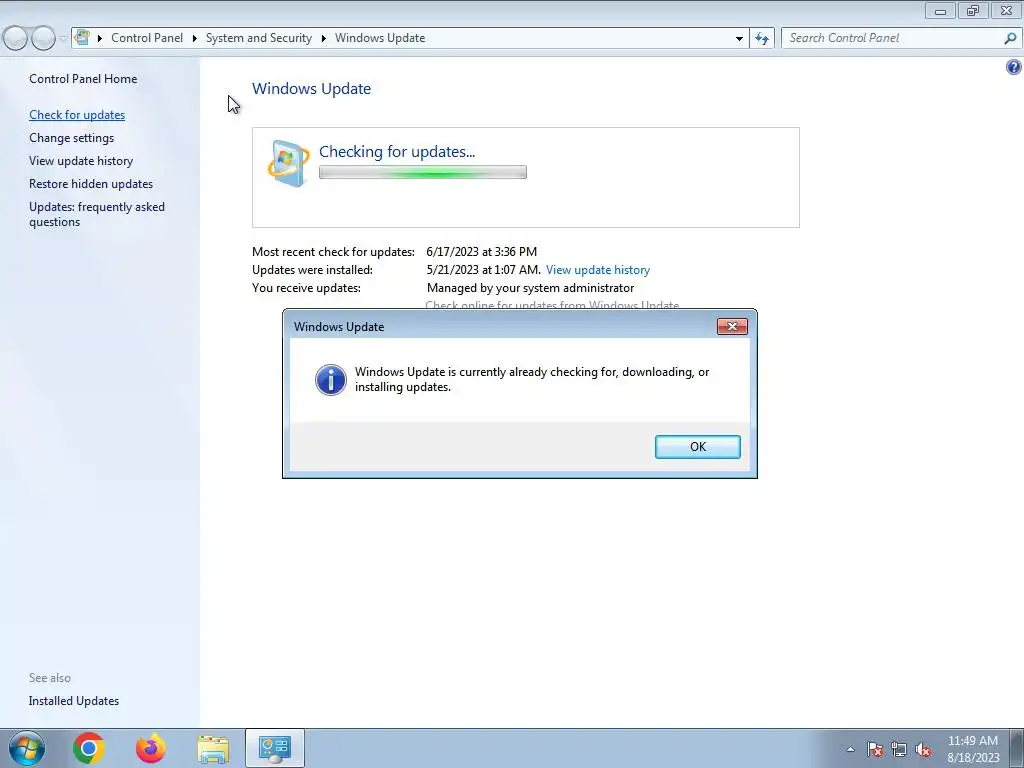Open Google Chrome from the taskbar
The height and width of the screenshot is (768, 1024).
click(89, 748)
